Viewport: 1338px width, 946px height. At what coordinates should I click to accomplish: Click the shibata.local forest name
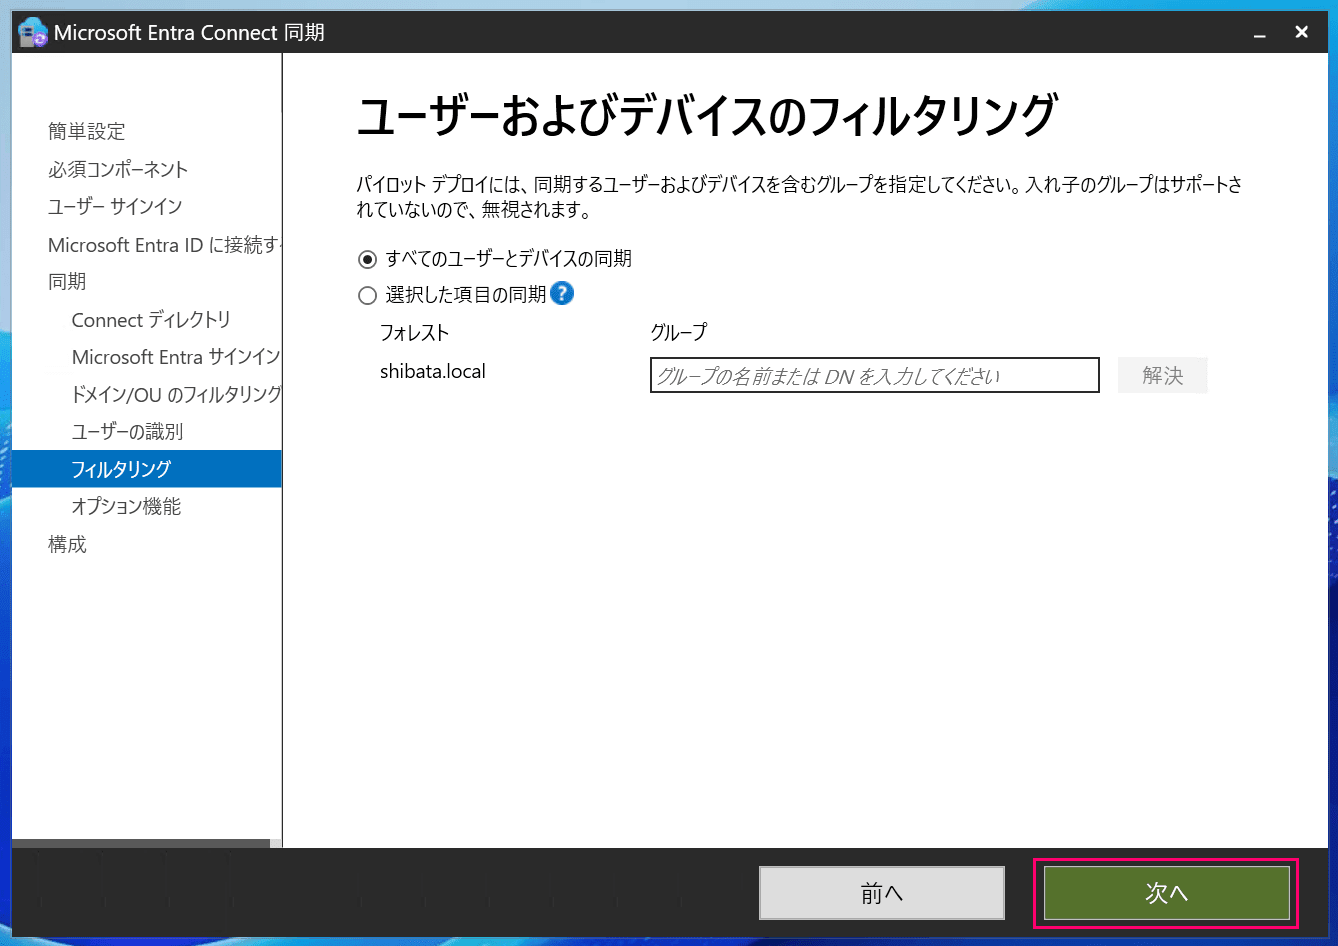(x=433, y=372)
